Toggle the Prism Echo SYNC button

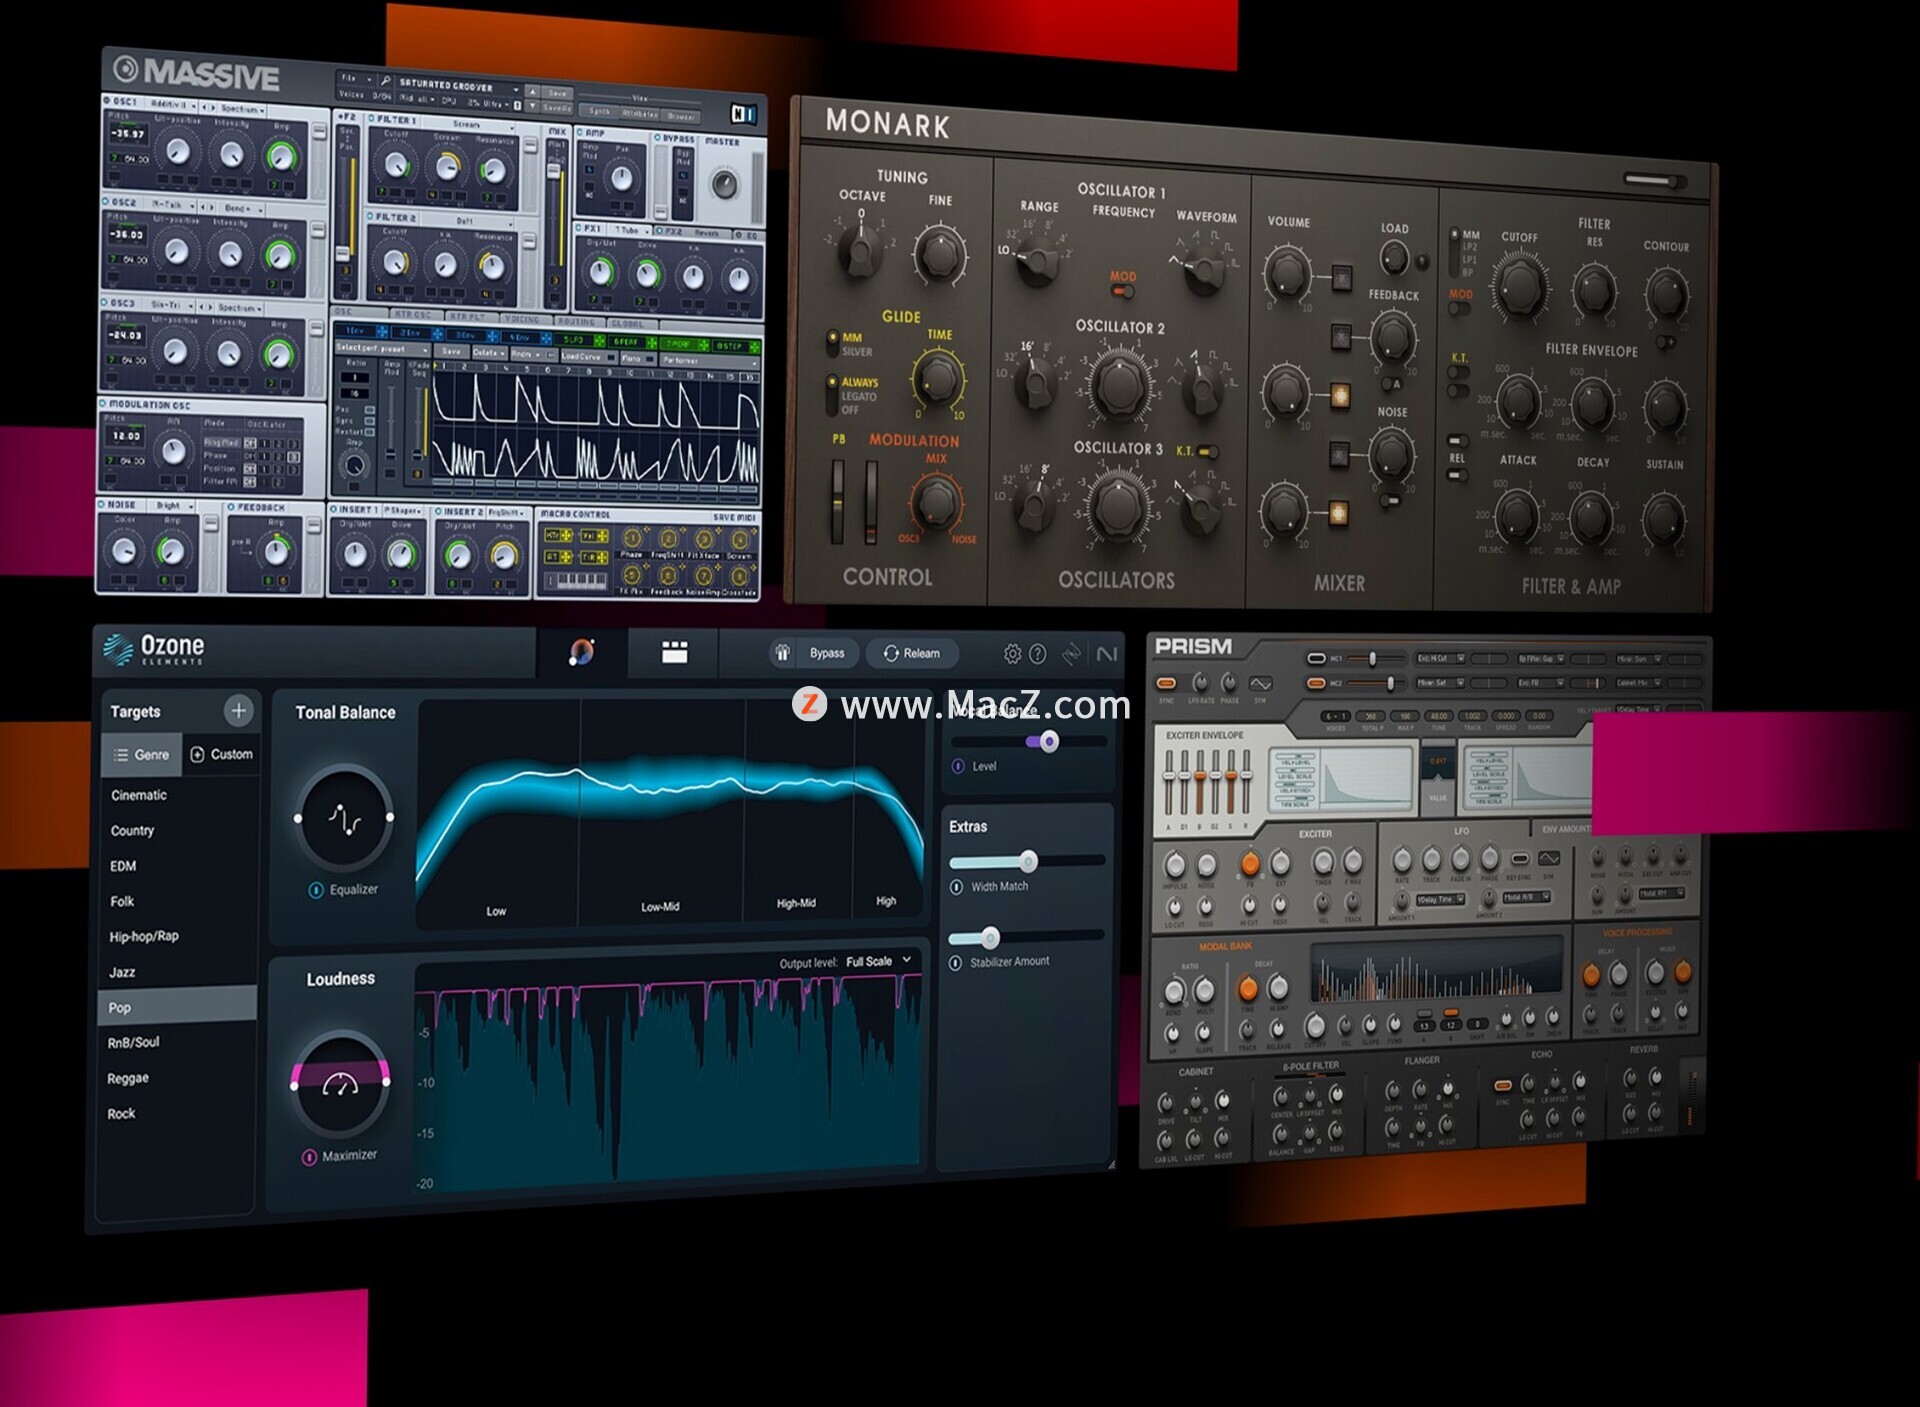pos(1502,1085)
